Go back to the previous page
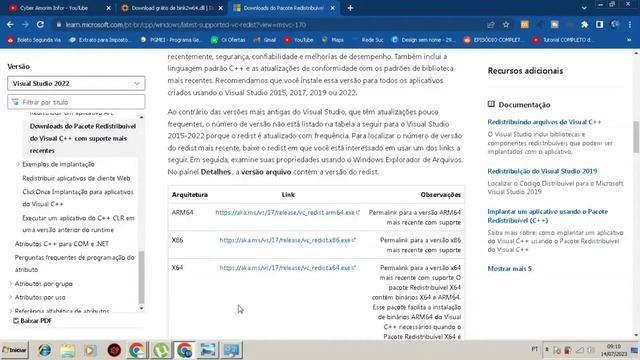The width and height of the screenshot is (640, 360). pos(10,24)
